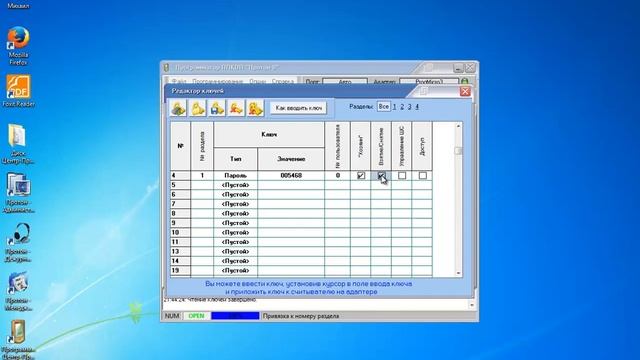Select the '<Пустой>' type cell in row 9

coord(236,223)
